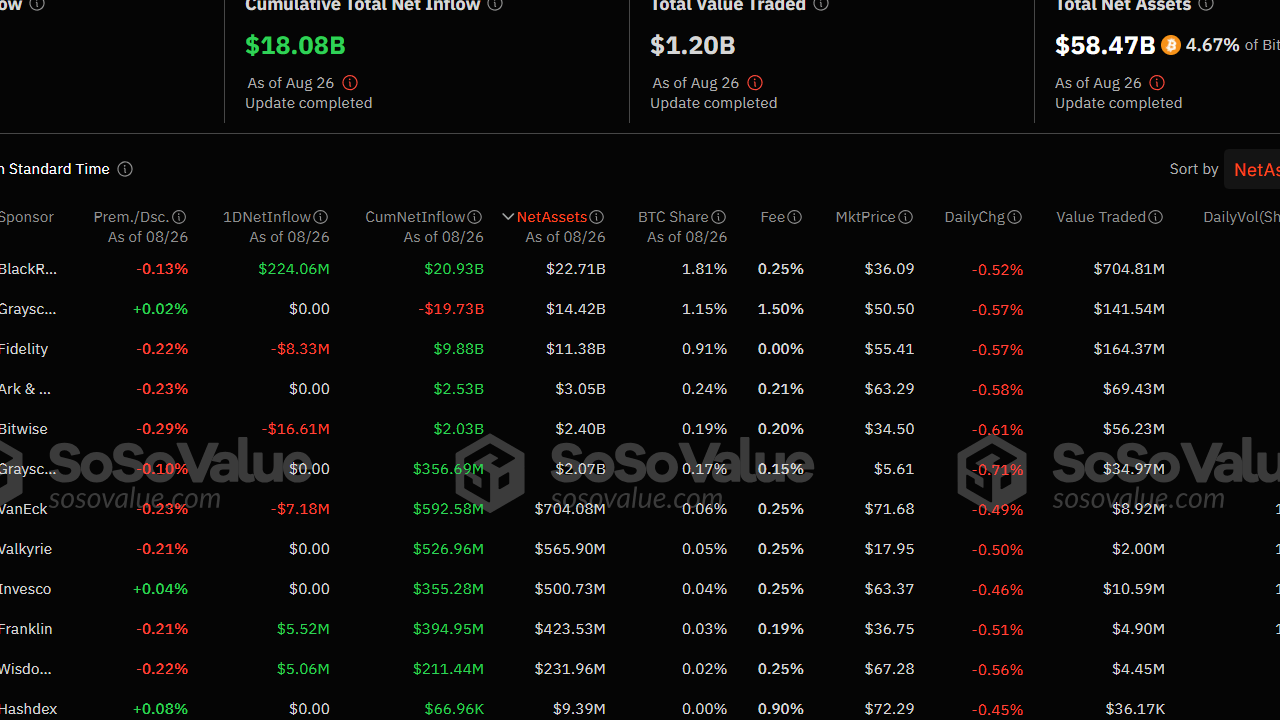
Task: Click Franklin sponsor row name
Action: (26, 629)
